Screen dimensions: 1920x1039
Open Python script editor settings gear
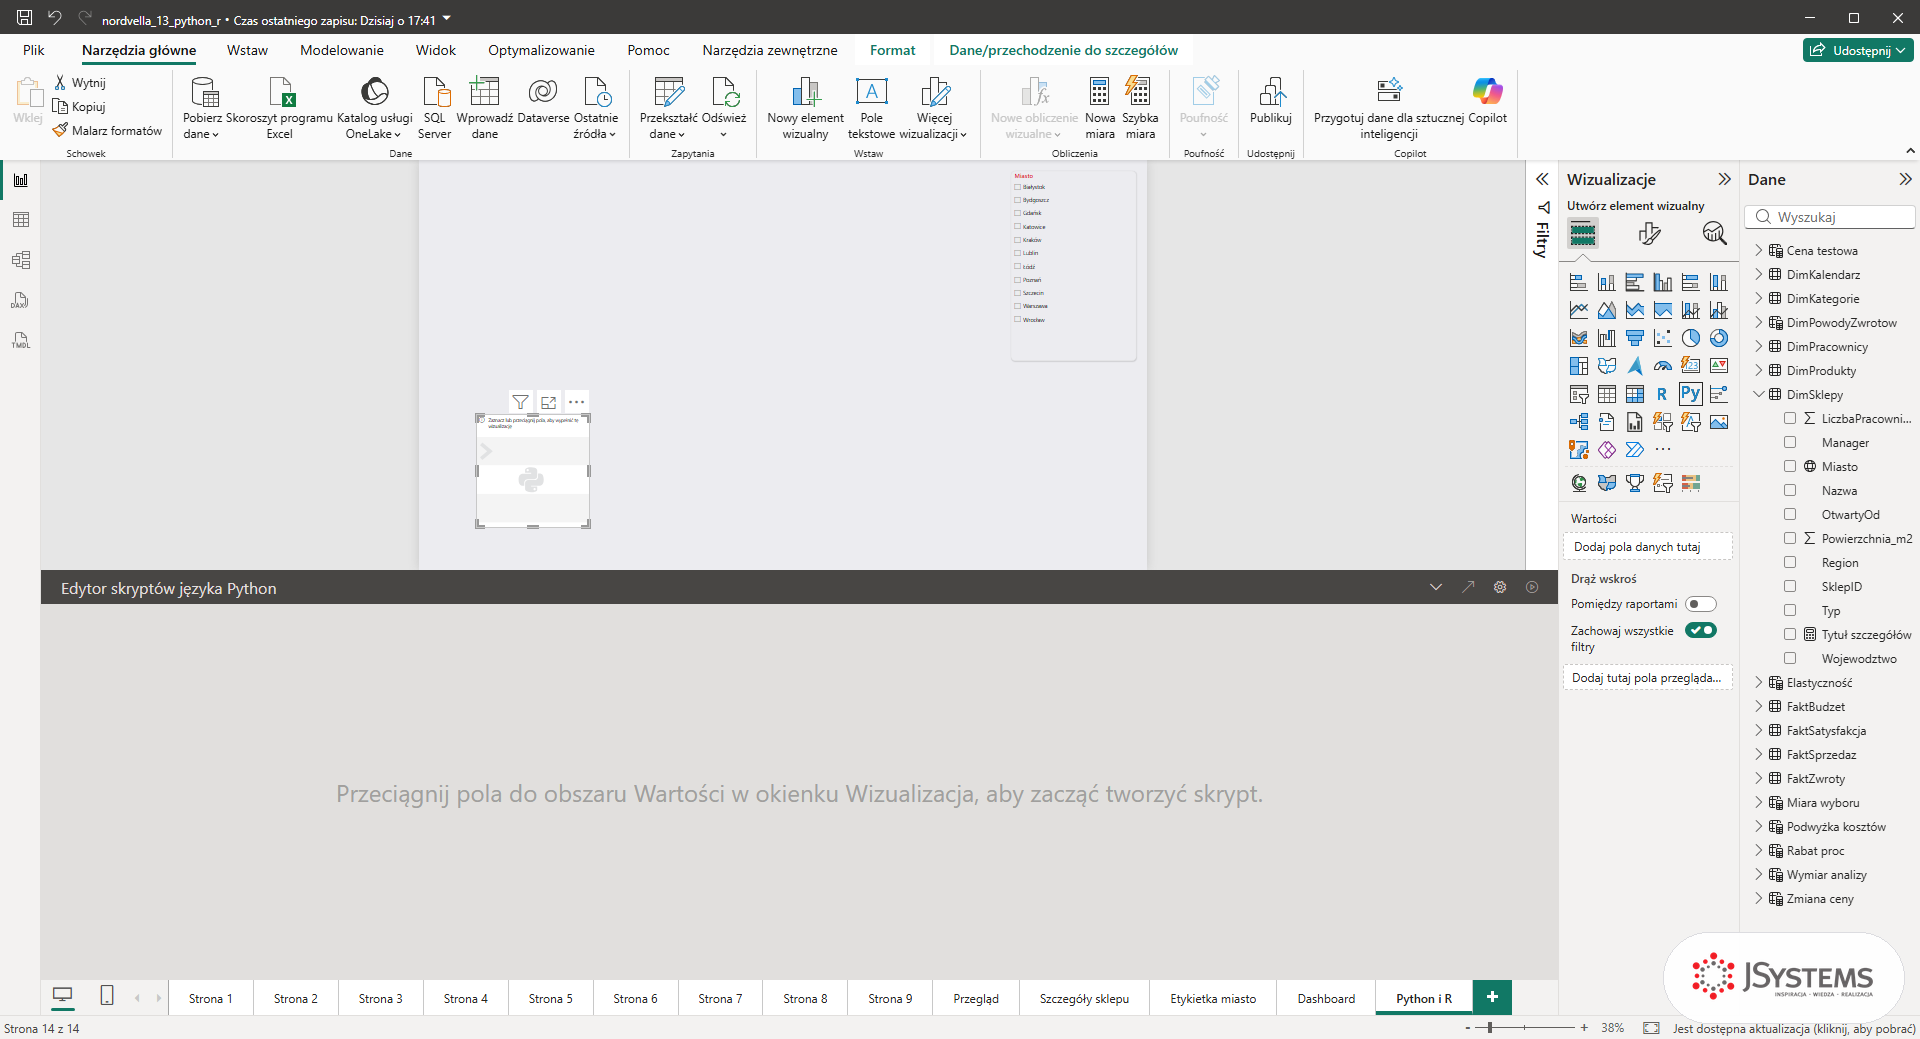tap(1500, 587)
